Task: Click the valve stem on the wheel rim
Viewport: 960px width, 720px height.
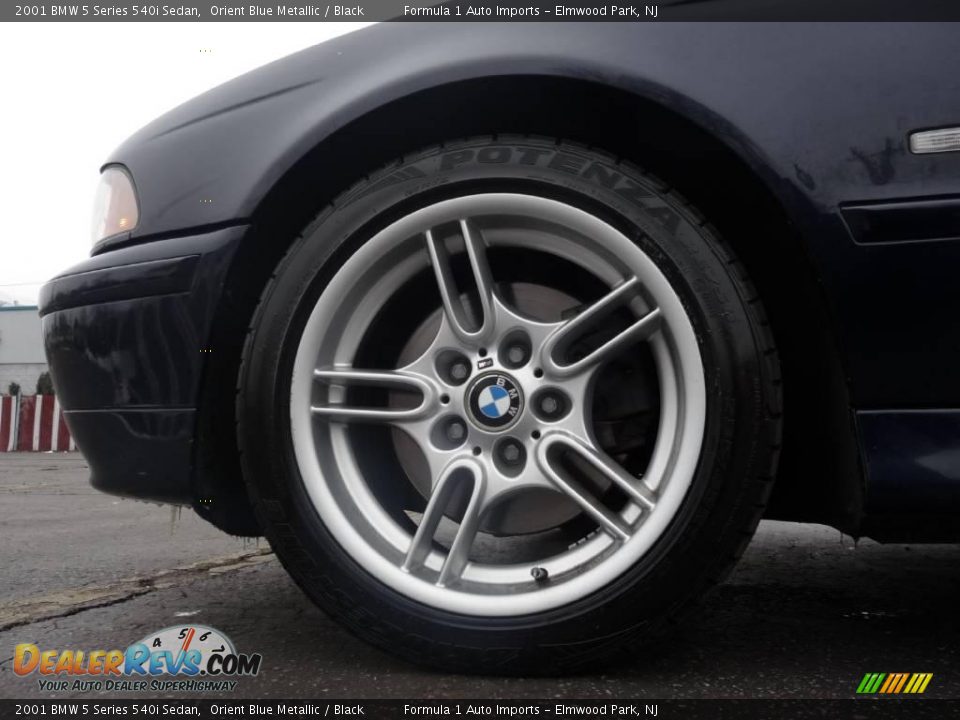Action: 539,574
